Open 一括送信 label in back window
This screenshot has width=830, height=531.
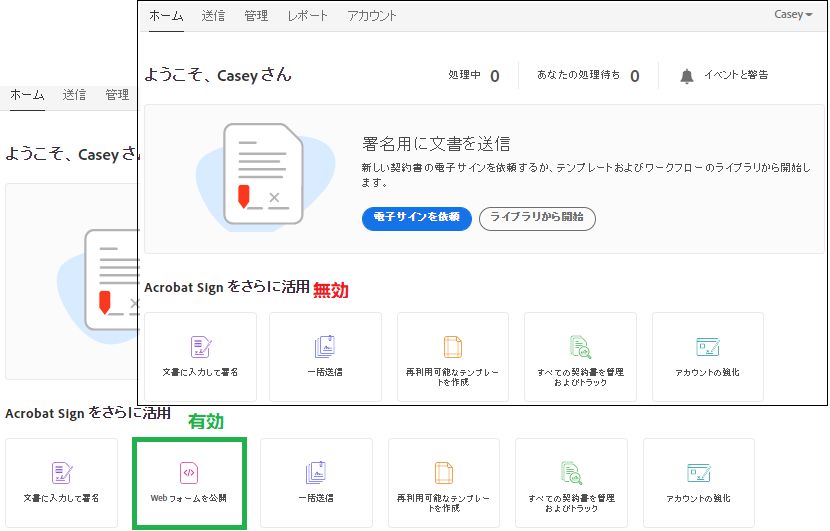(316, 498)
